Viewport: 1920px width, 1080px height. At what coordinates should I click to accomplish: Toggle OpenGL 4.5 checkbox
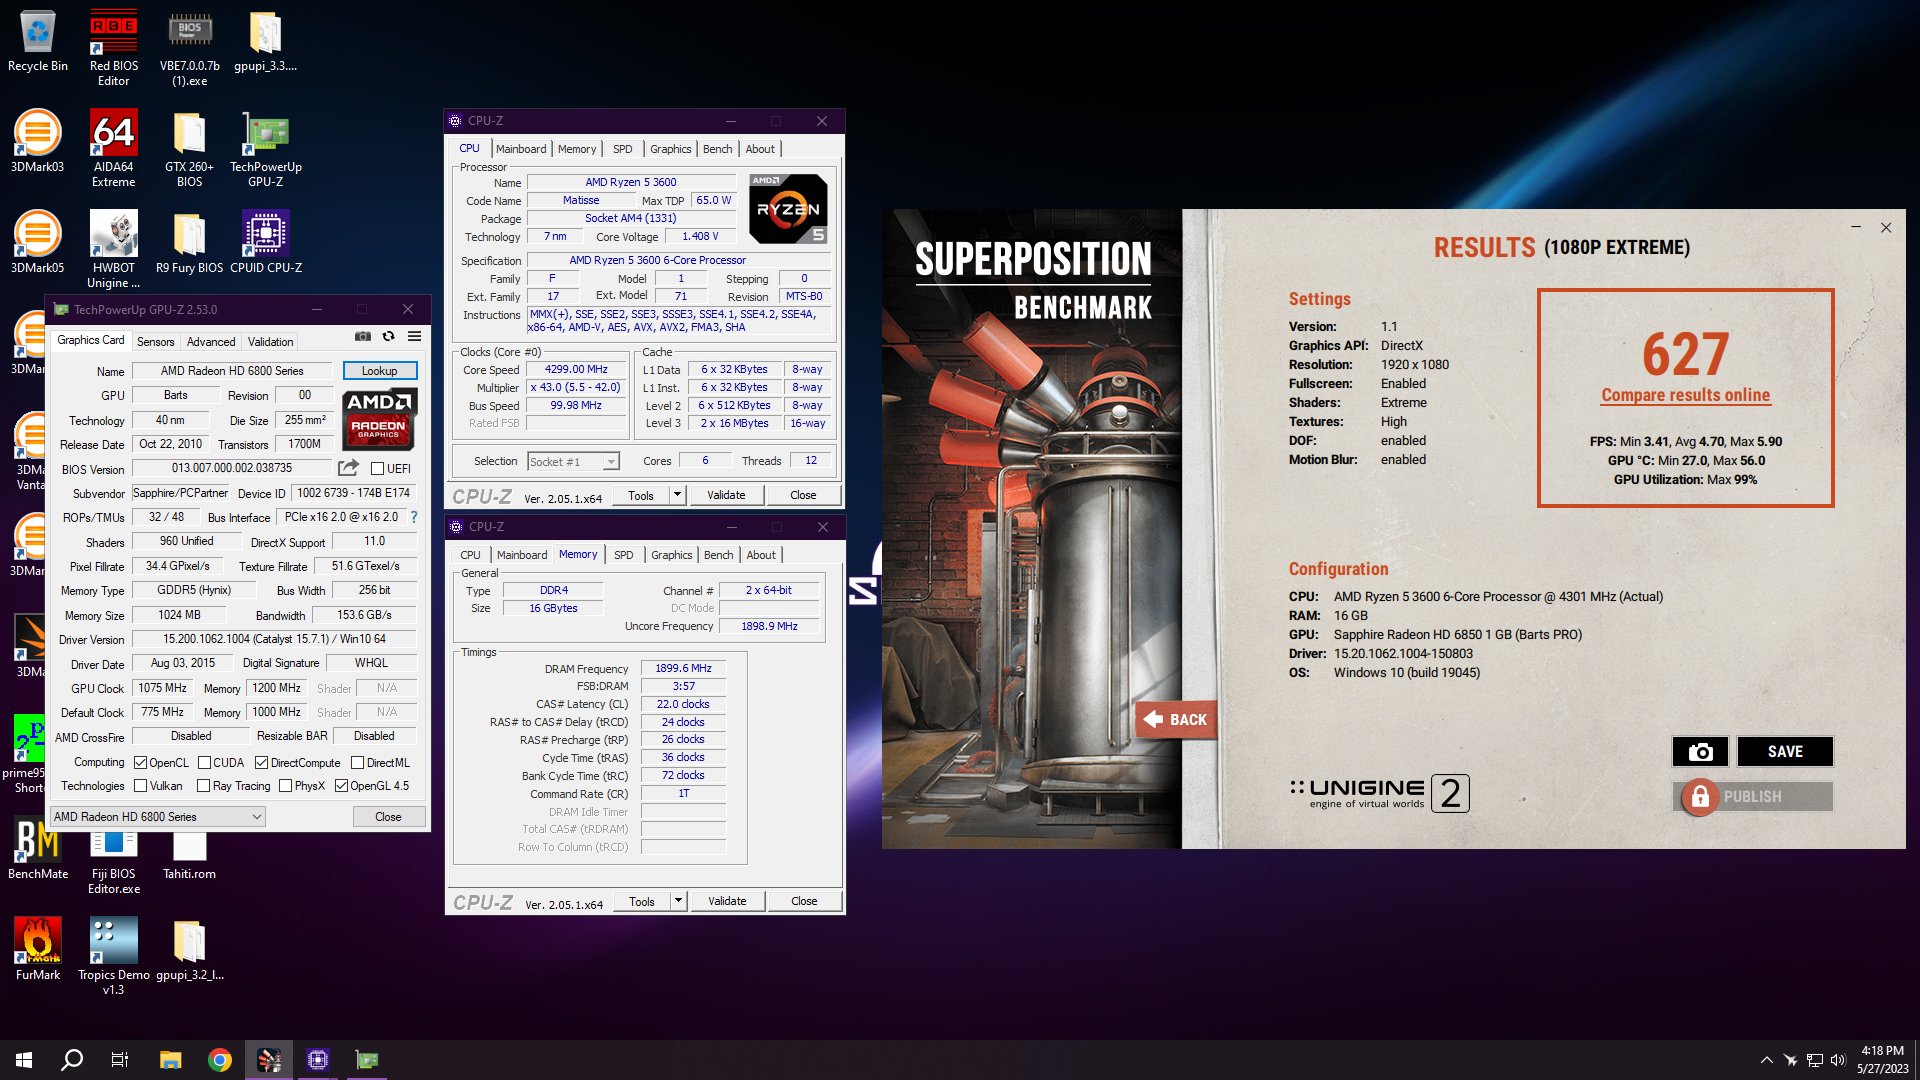[x=341, y=786]
